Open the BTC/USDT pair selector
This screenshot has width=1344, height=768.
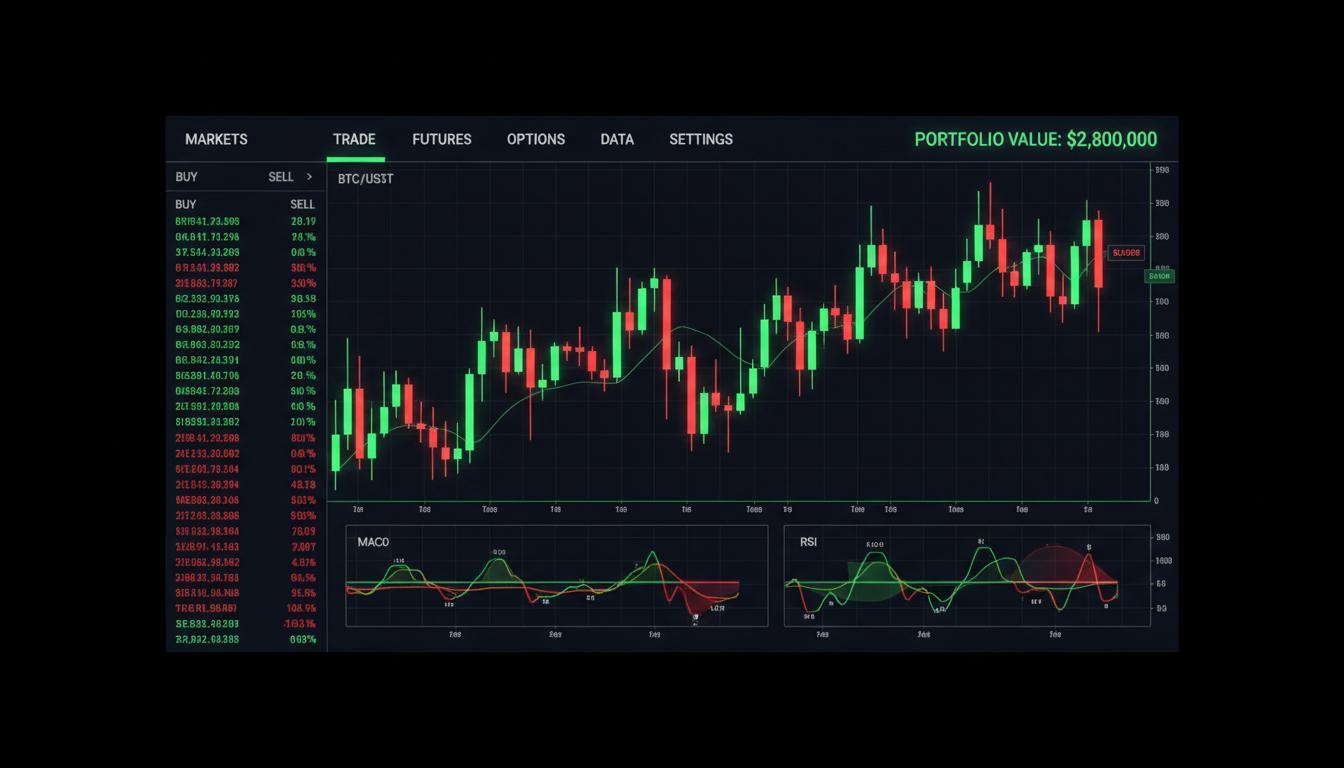[366, 179]
